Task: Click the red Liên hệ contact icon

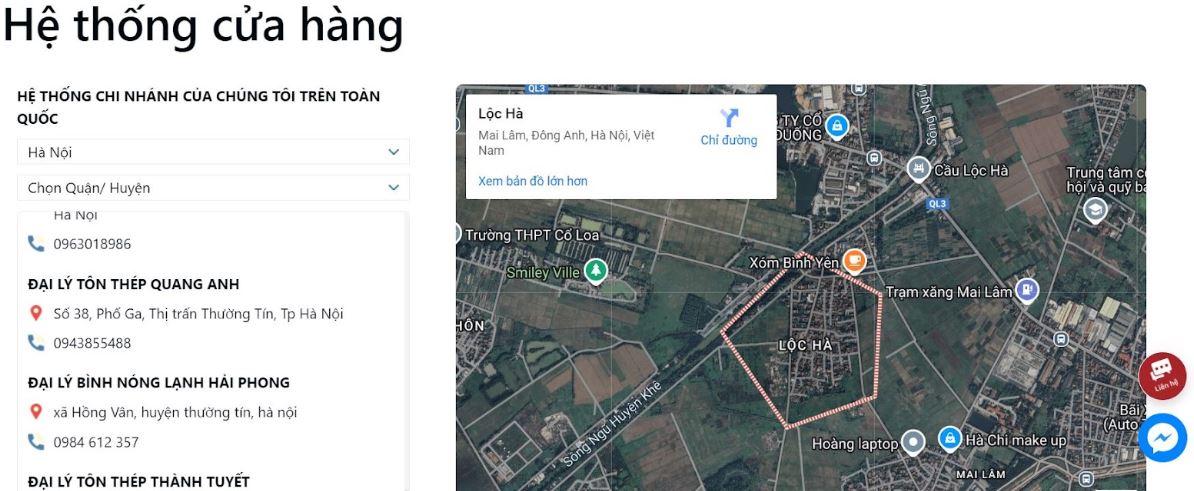Action: pos(1162,376)
